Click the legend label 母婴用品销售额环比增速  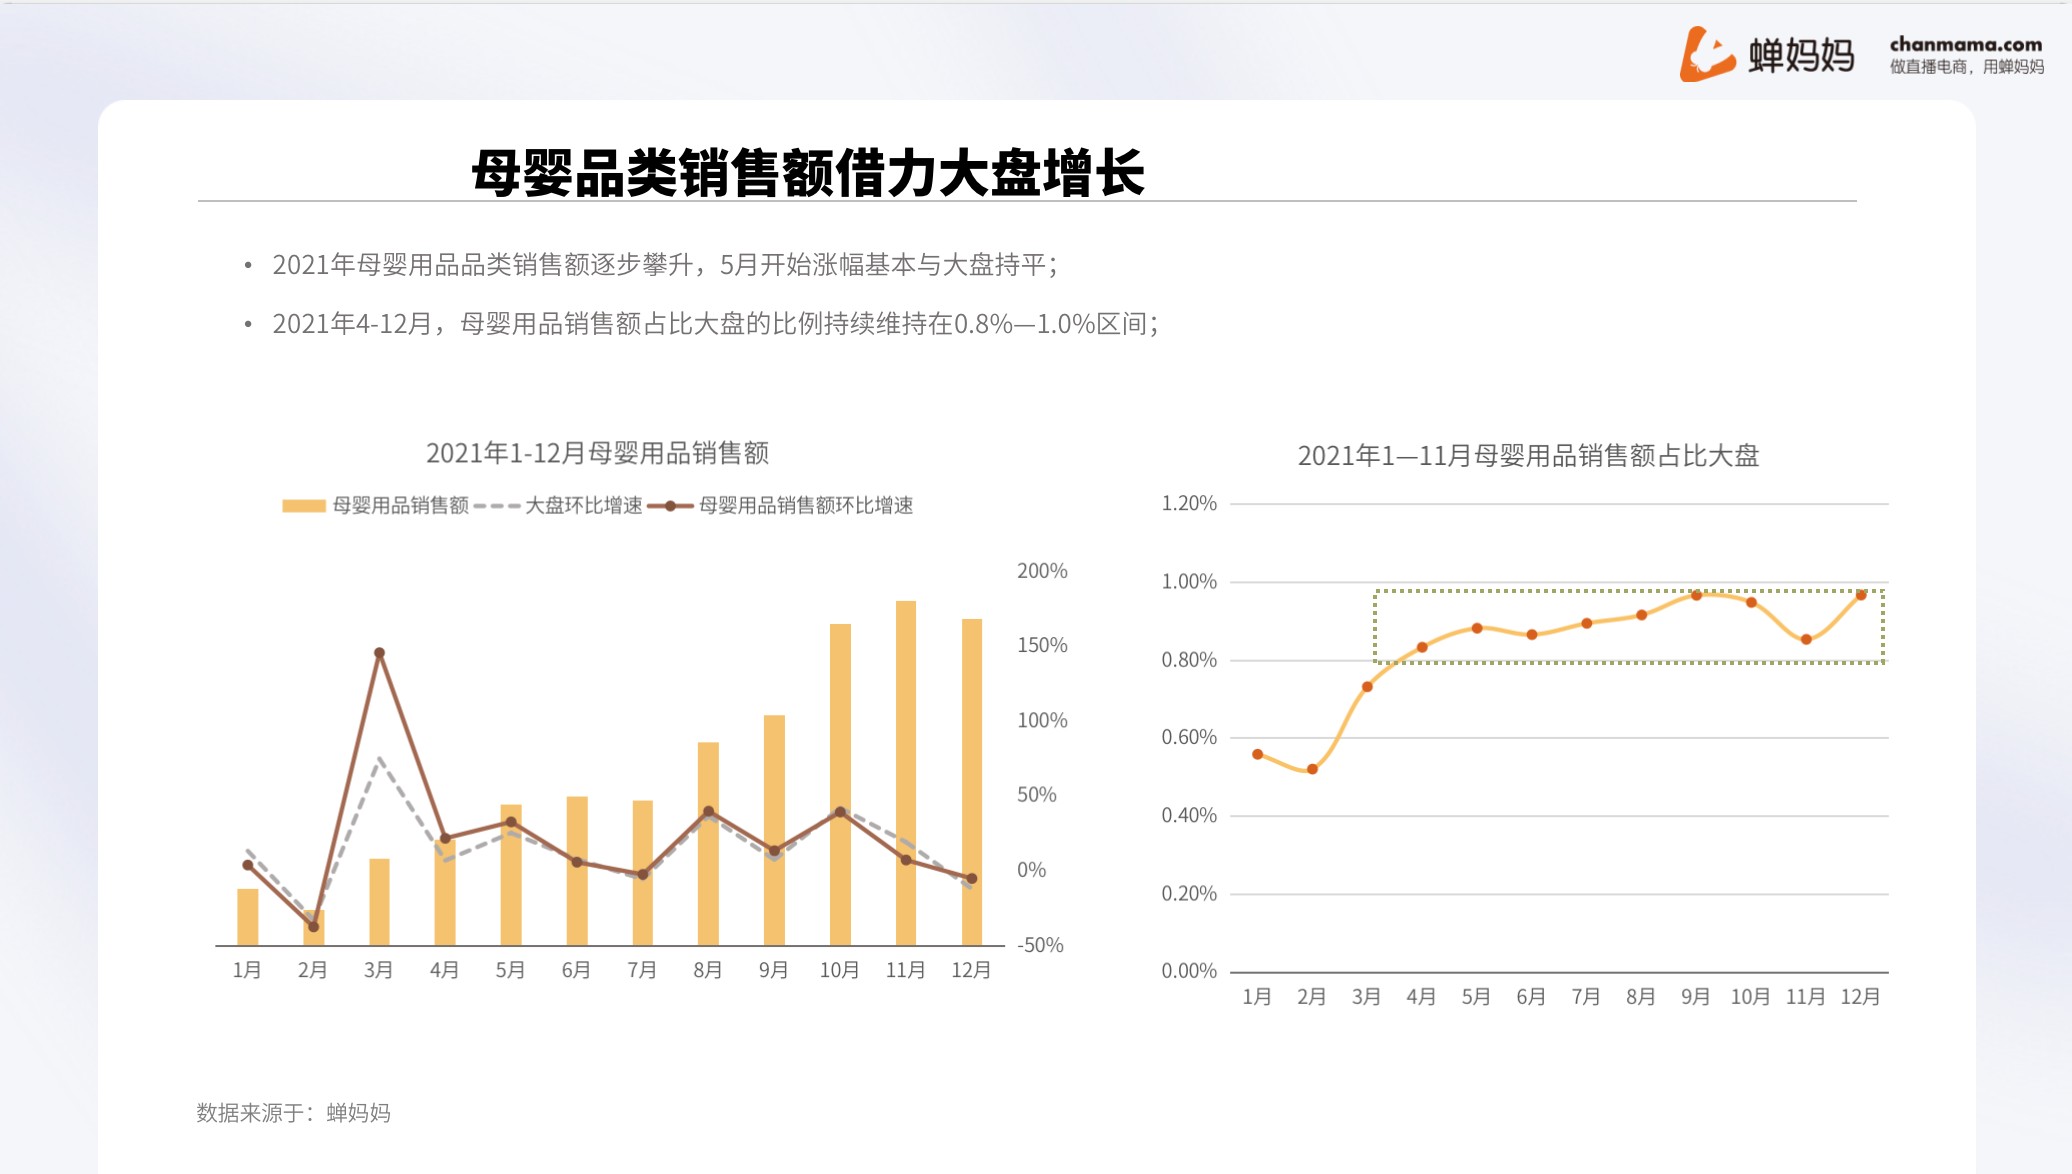(806, 506)
